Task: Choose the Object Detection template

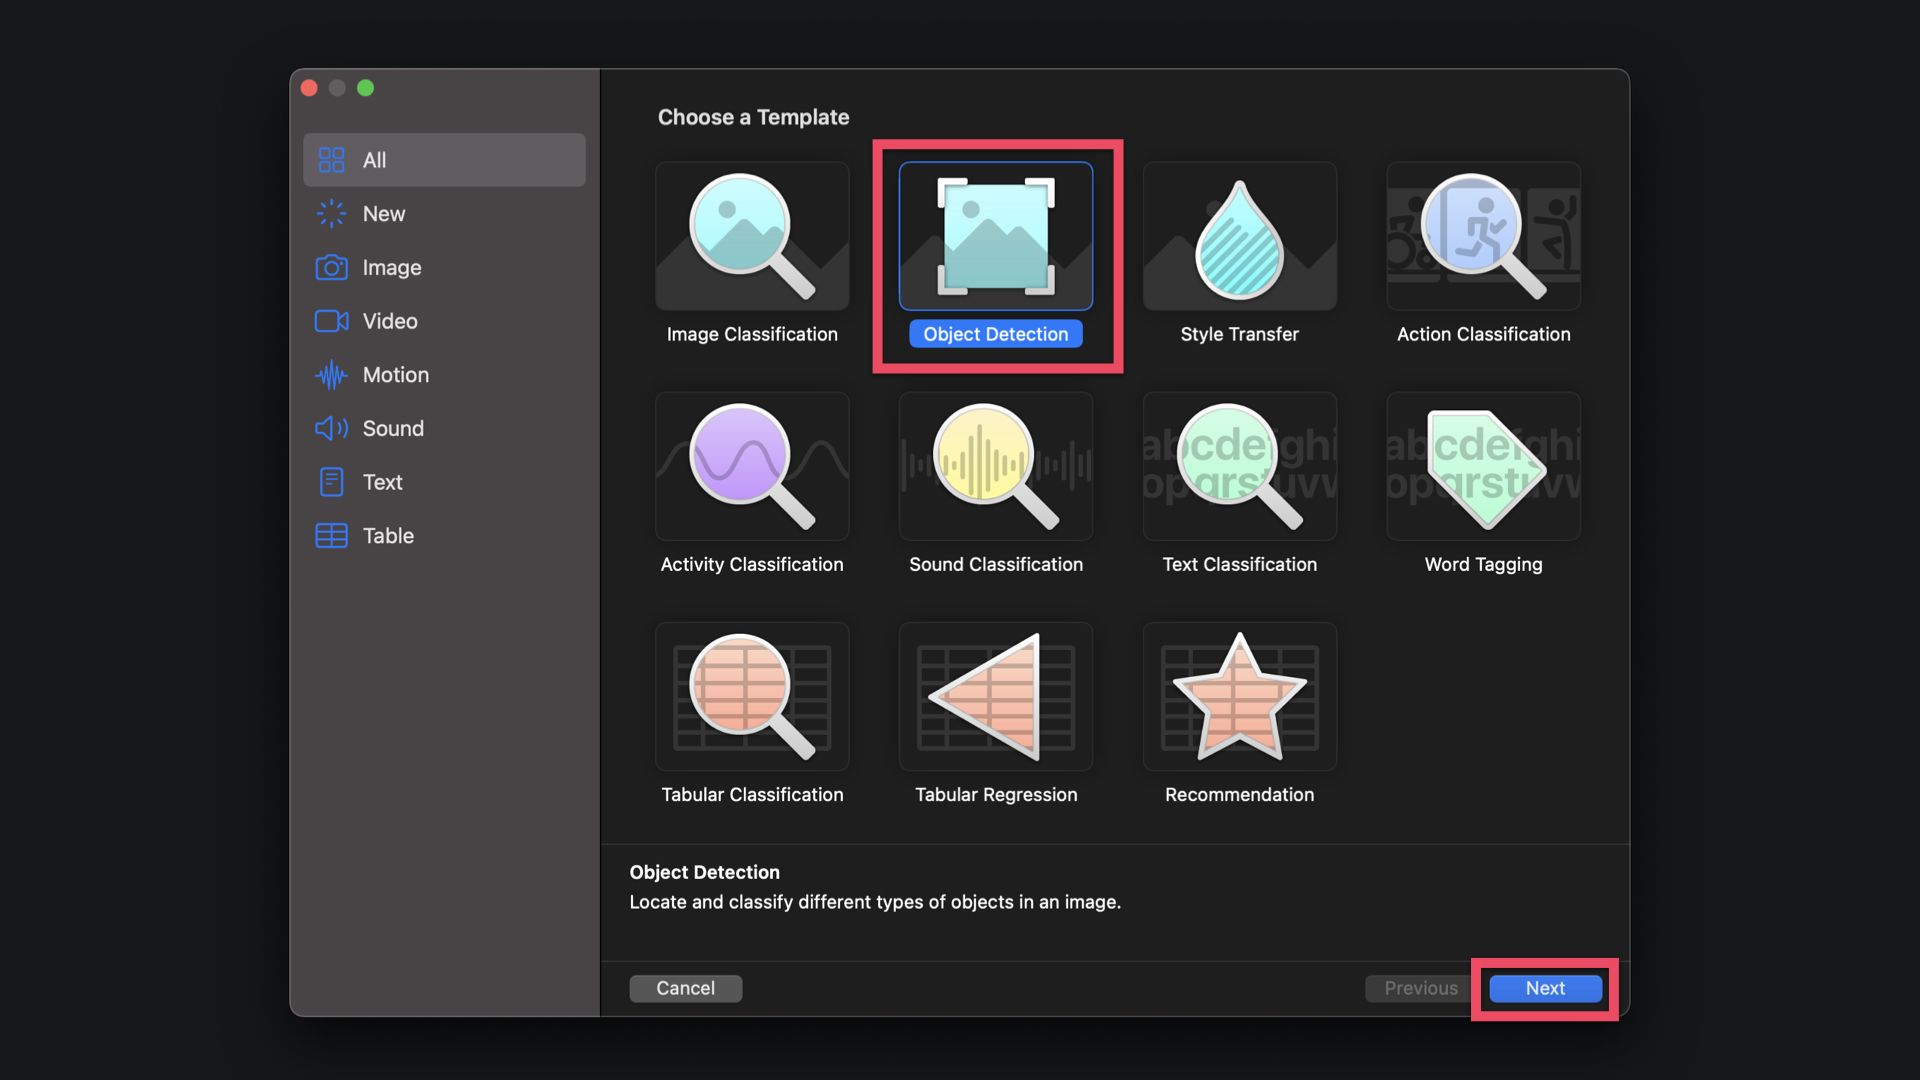Action: point(995,237)
